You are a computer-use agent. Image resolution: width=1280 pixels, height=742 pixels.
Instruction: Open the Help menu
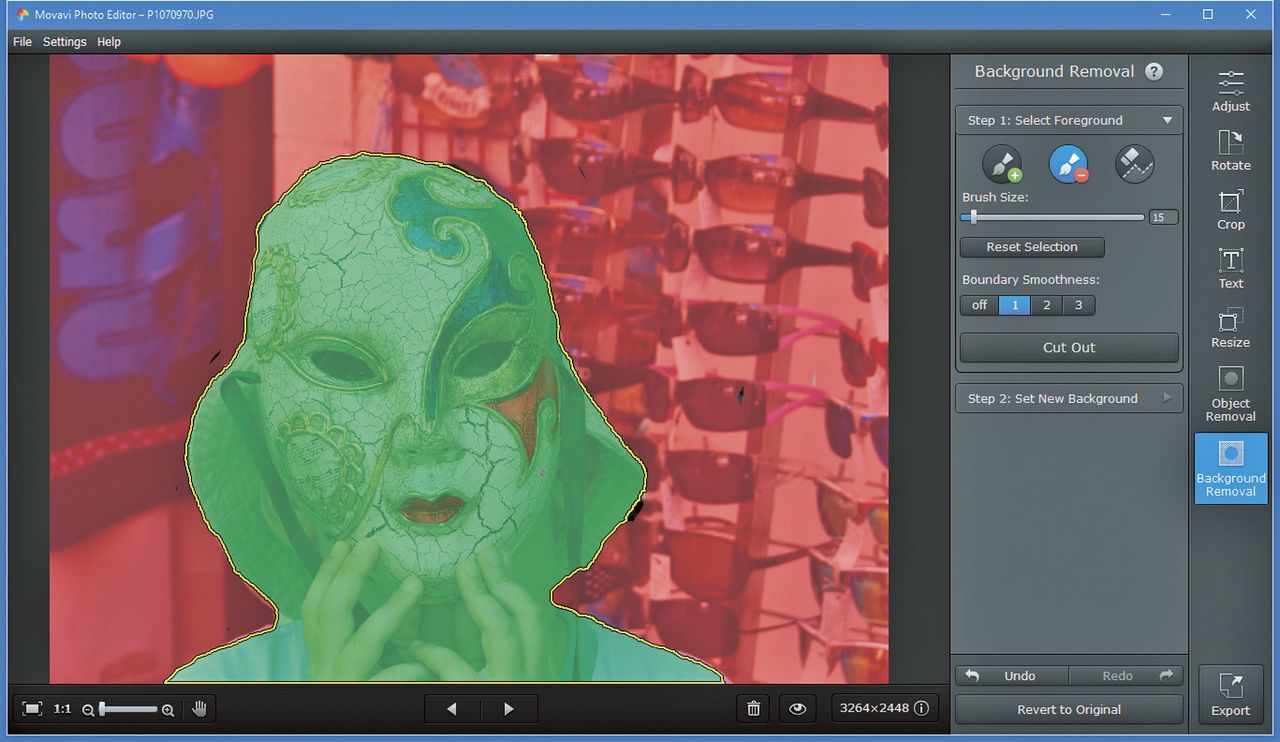coord(109,42)
